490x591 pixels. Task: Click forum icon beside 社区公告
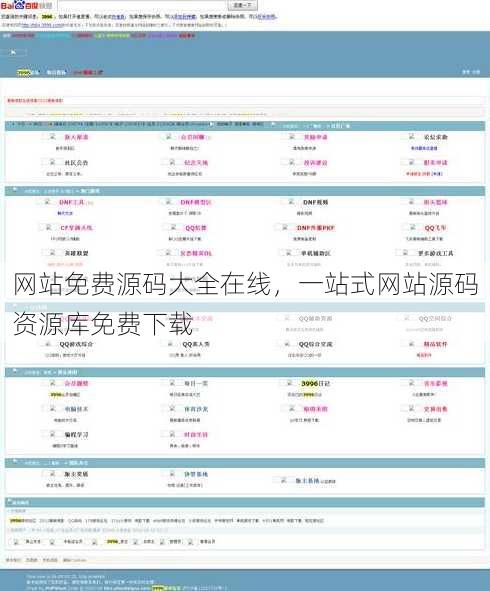click(x=53, y=162)
